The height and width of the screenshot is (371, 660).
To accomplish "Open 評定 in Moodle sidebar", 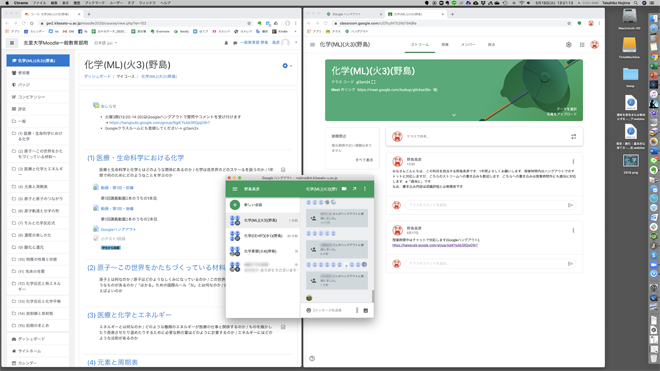I will point(38,109).
